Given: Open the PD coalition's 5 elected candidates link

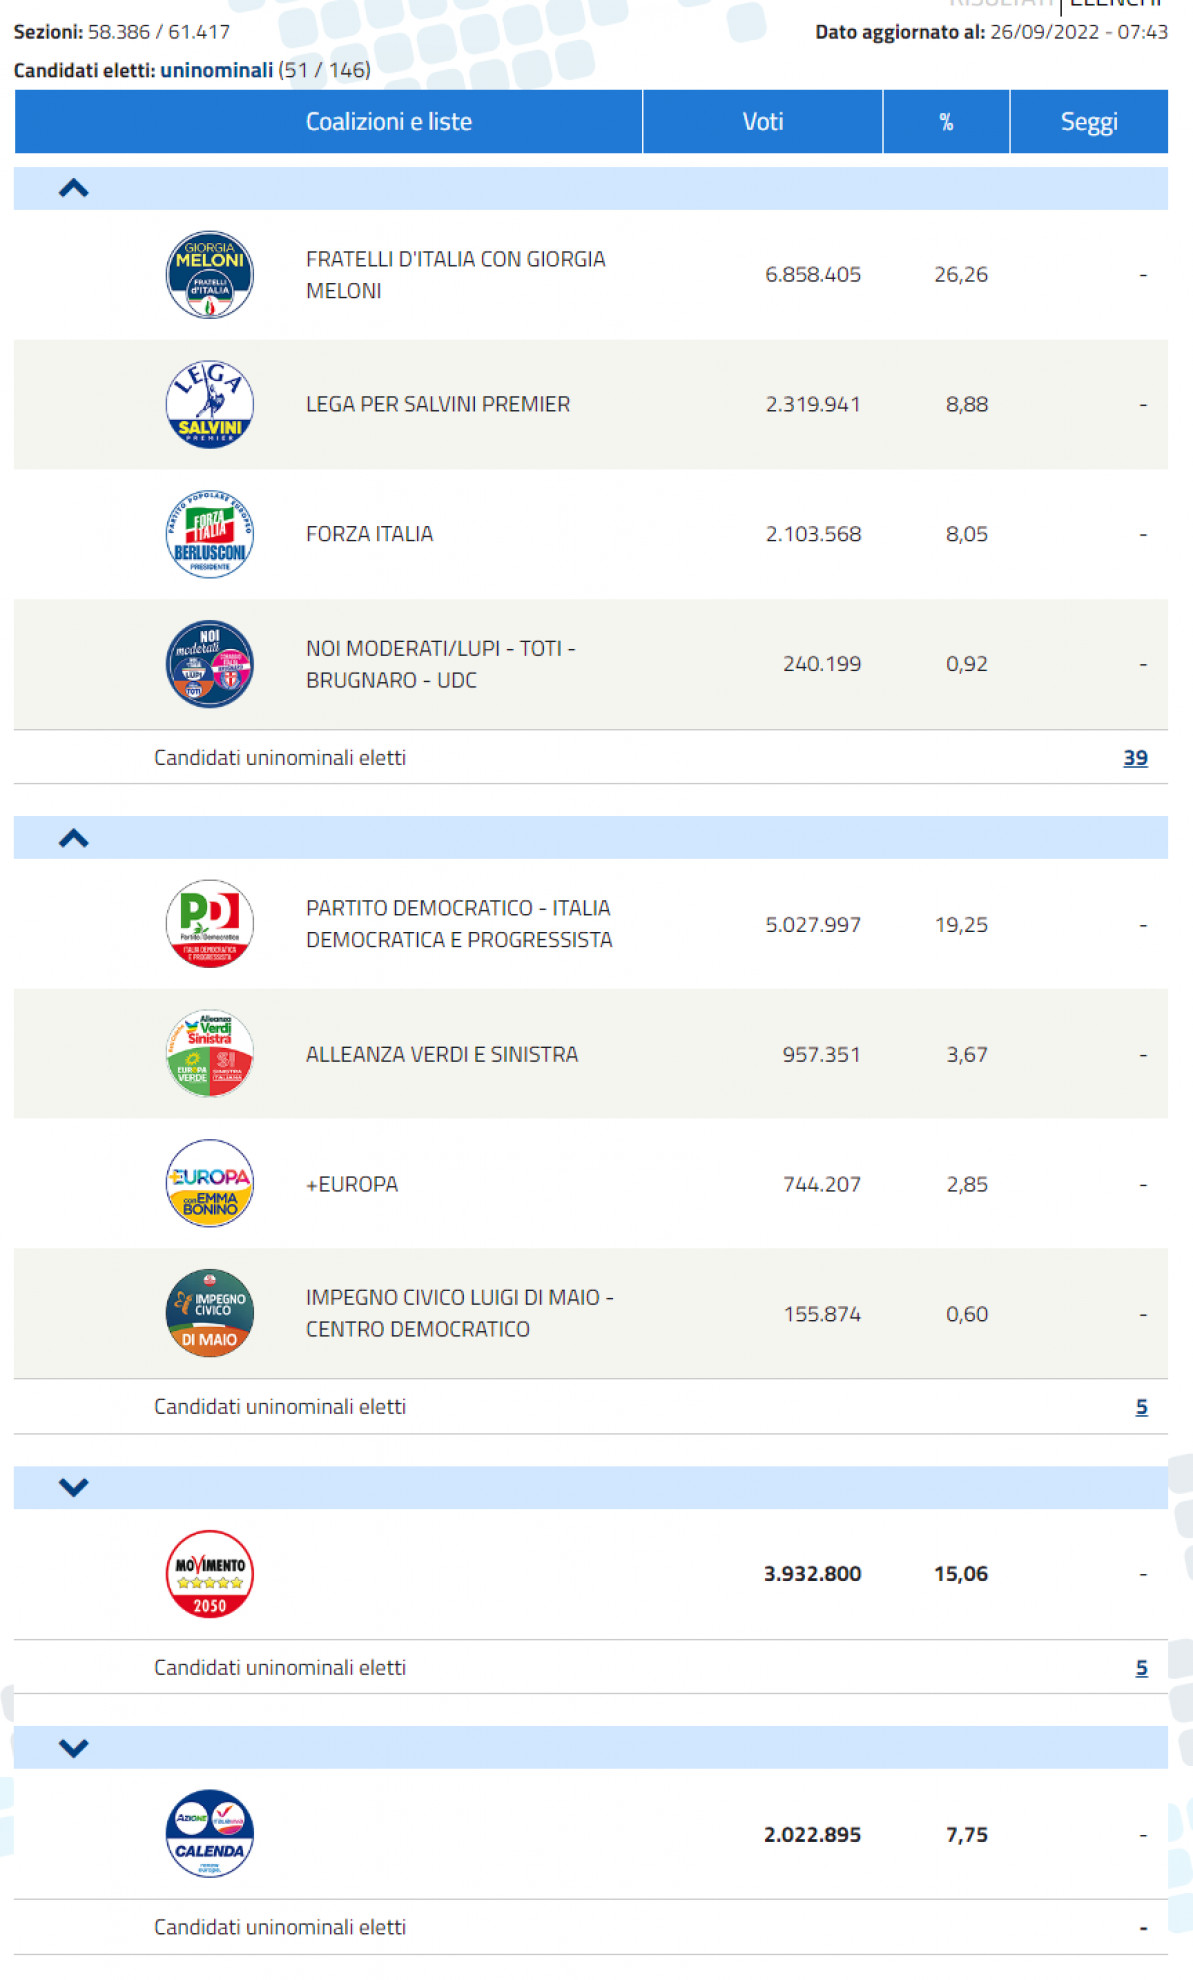Looking at the screenshot, I should pos(1141,1407).
